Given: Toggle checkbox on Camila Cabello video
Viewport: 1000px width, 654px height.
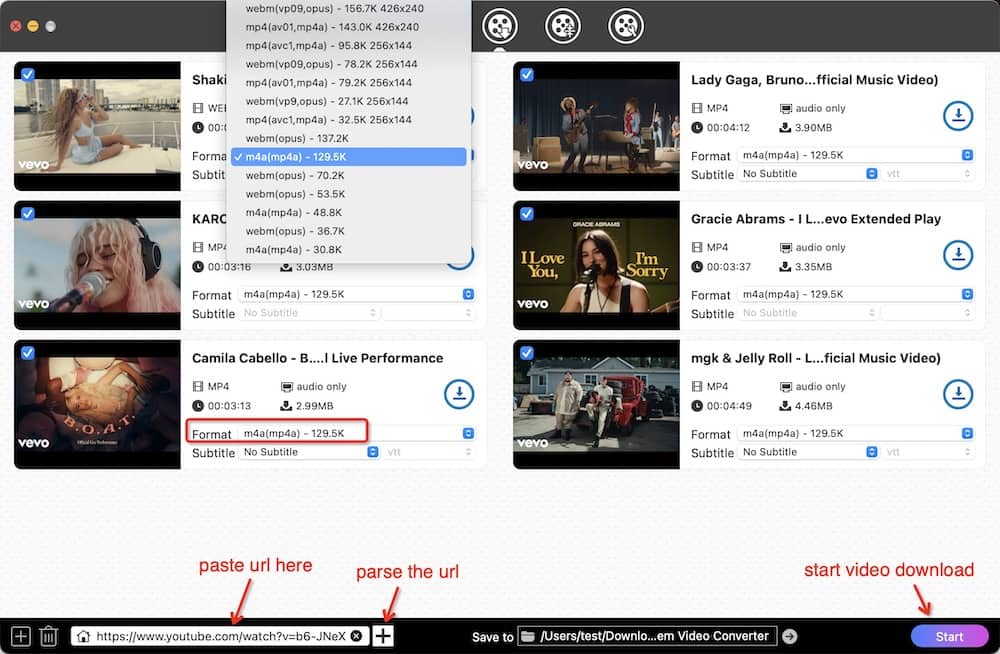Looking at the screenshot, I should (28, 352).
